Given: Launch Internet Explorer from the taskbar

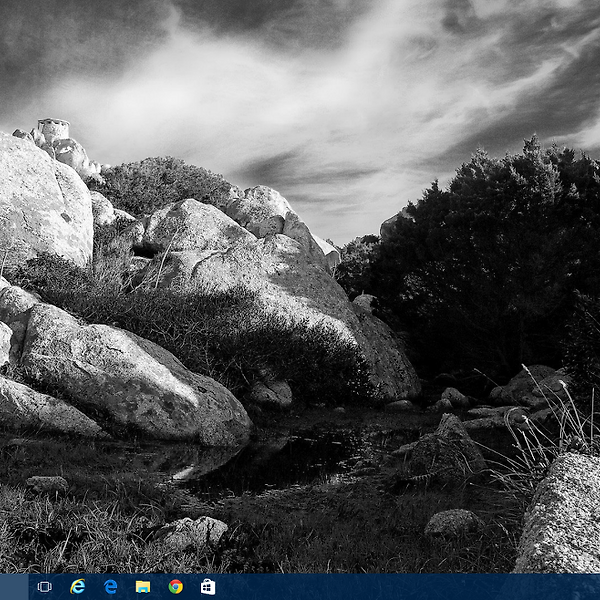Looking at the screenshot, I should coord(77,587).
